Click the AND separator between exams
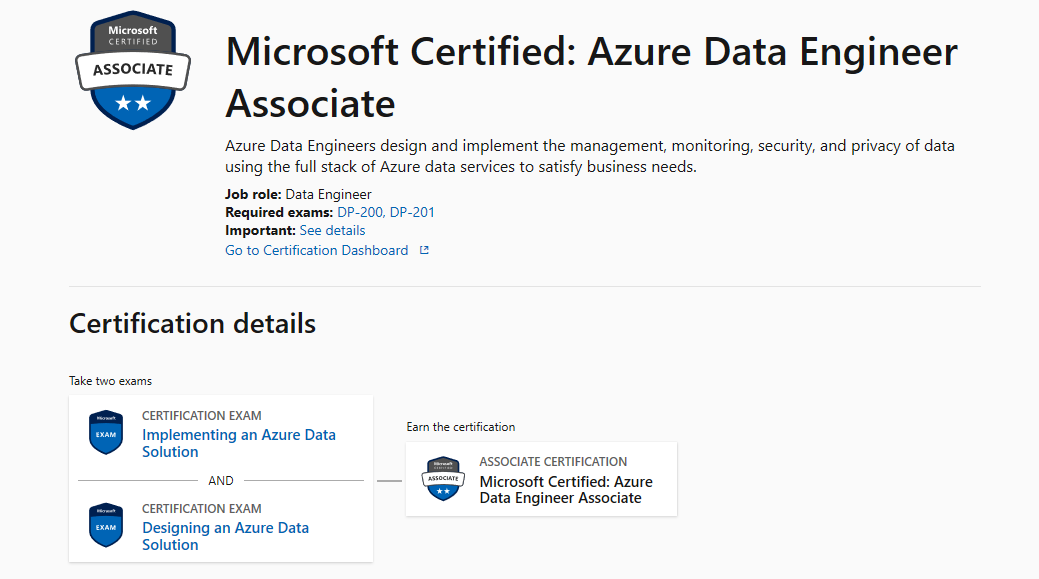The width and height of the screenshot is (1039, 579). tap(221, 480)
